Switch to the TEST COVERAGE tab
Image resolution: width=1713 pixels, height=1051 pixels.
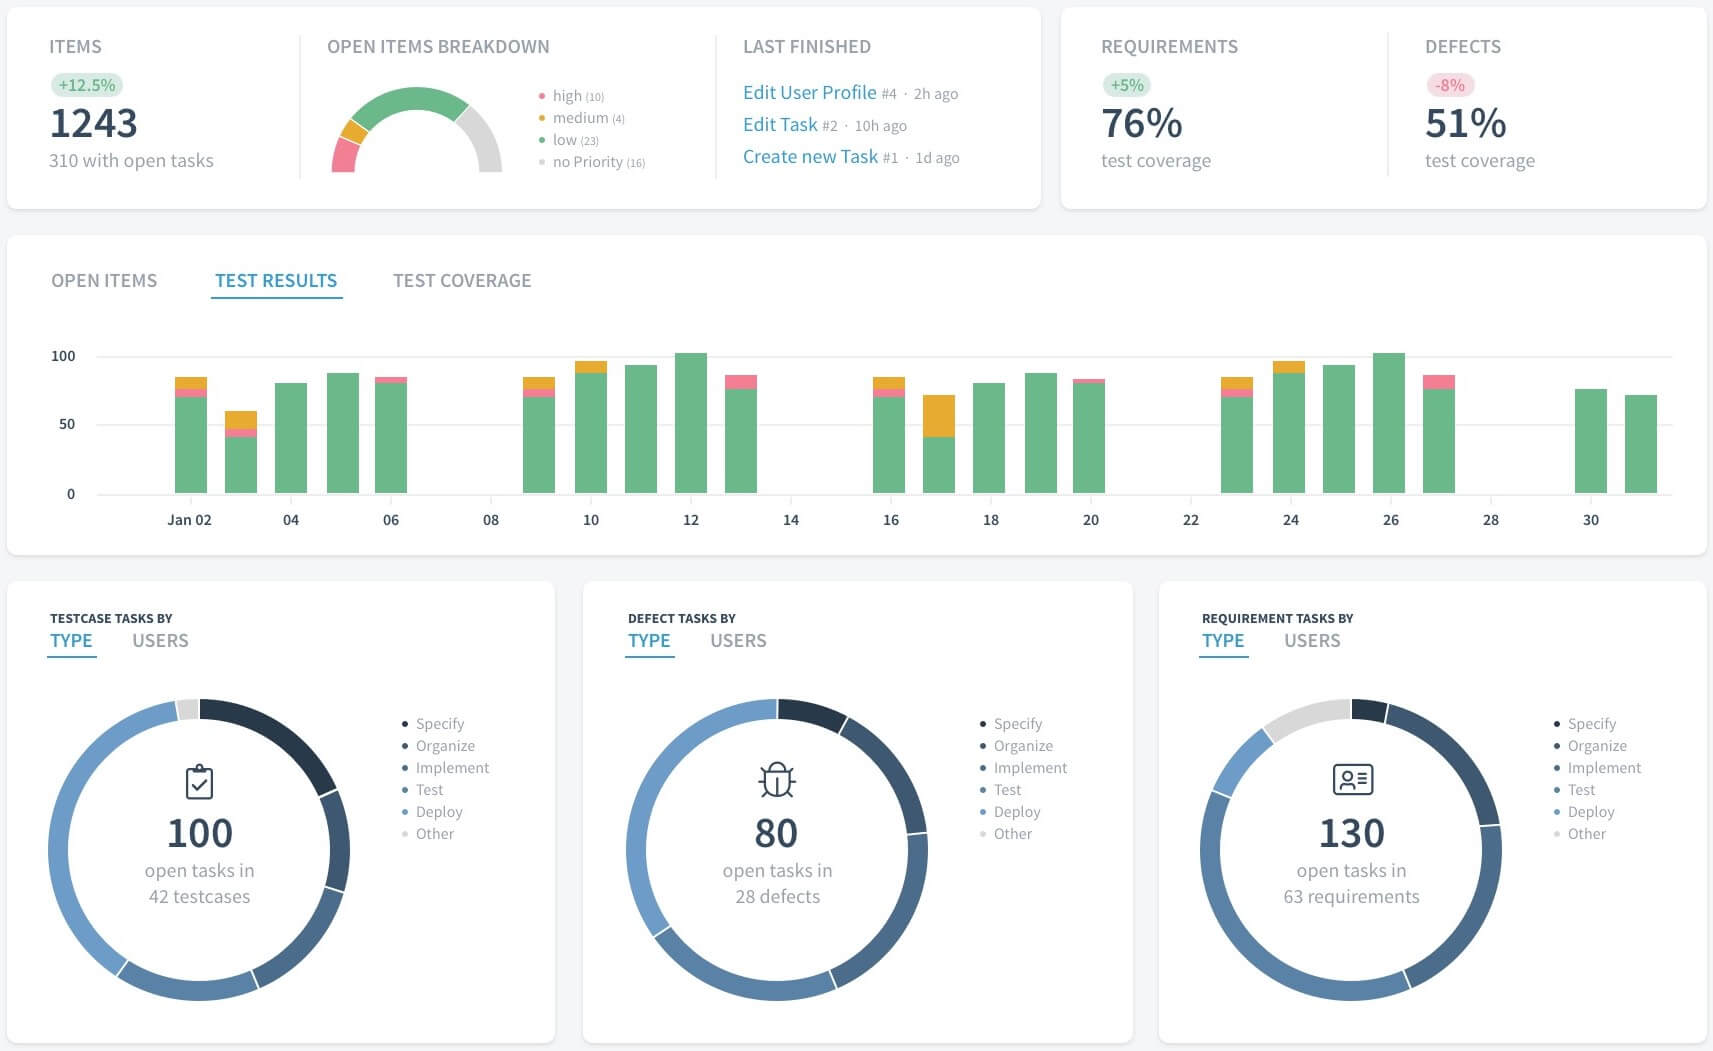point(462,281)
